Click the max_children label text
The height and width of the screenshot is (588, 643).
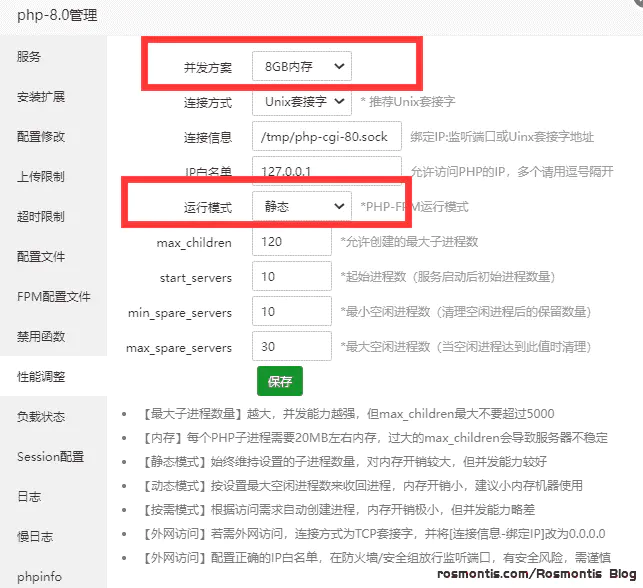click(x=194, y=243)
